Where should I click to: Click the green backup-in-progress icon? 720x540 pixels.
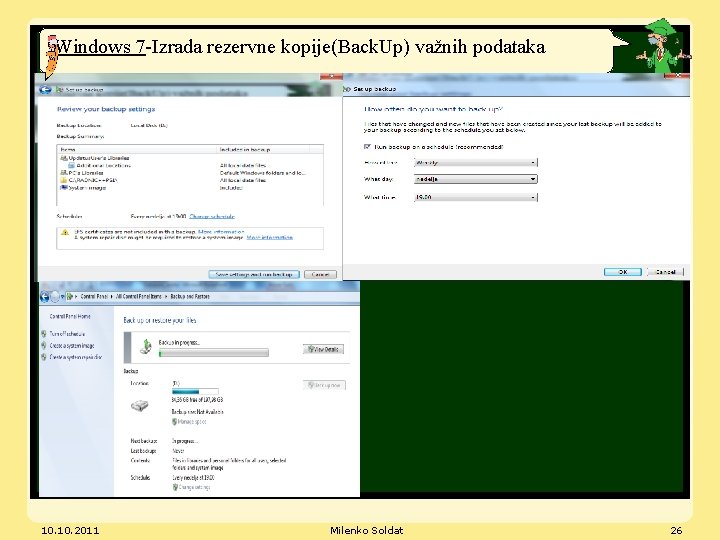click(x=146, y=347)
